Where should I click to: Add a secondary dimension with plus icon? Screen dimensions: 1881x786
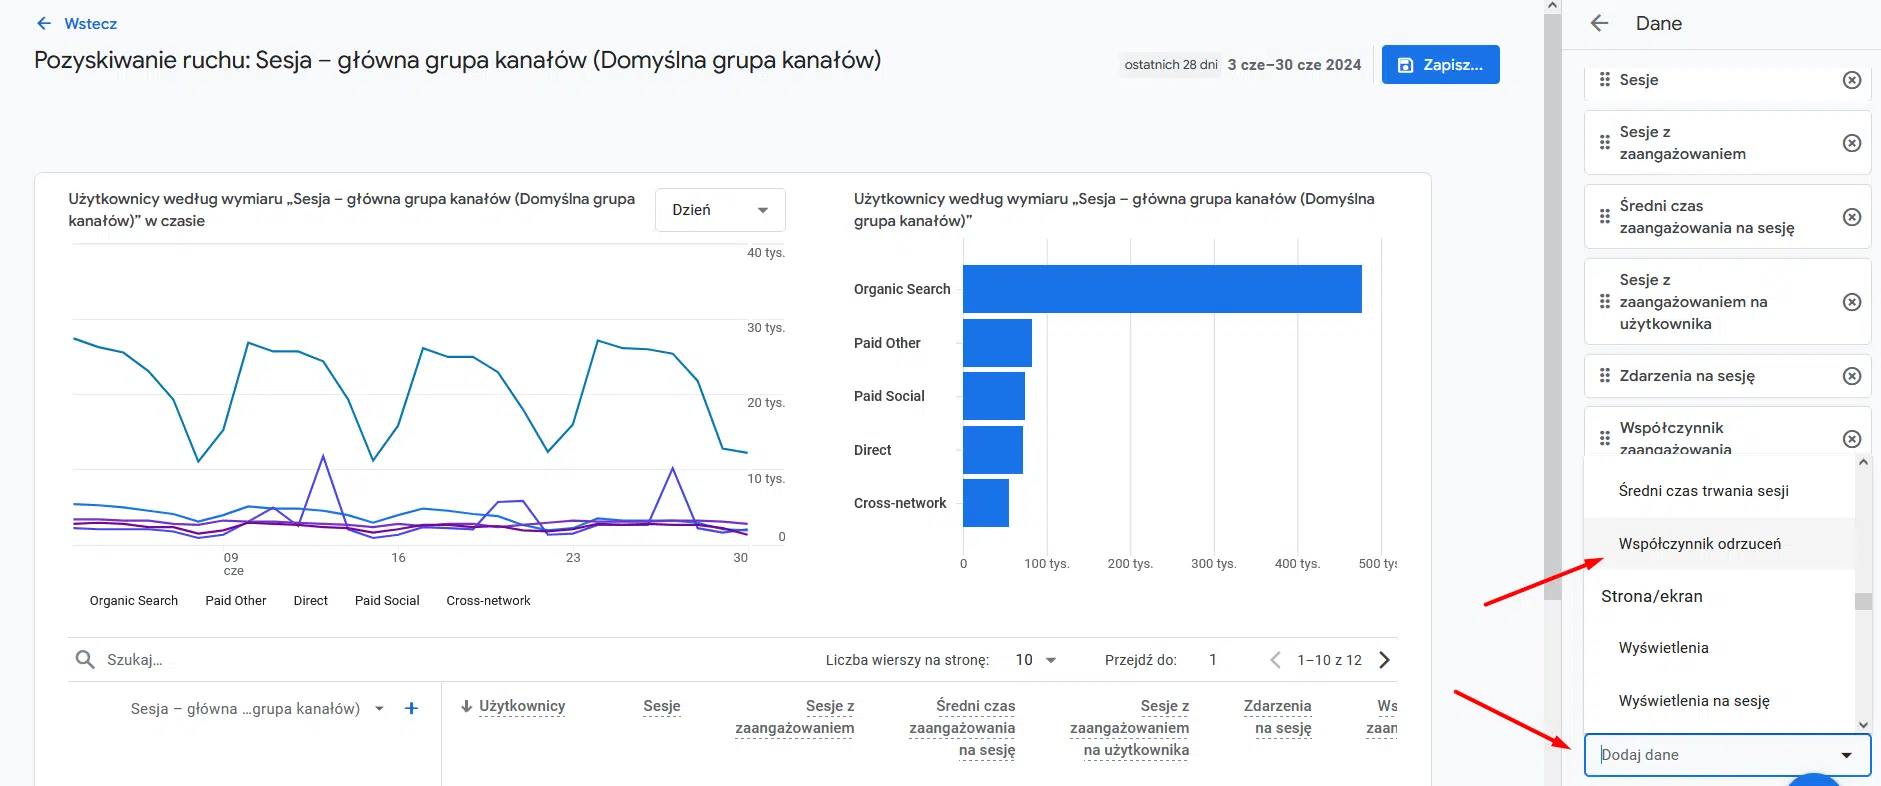click(411, 708)
